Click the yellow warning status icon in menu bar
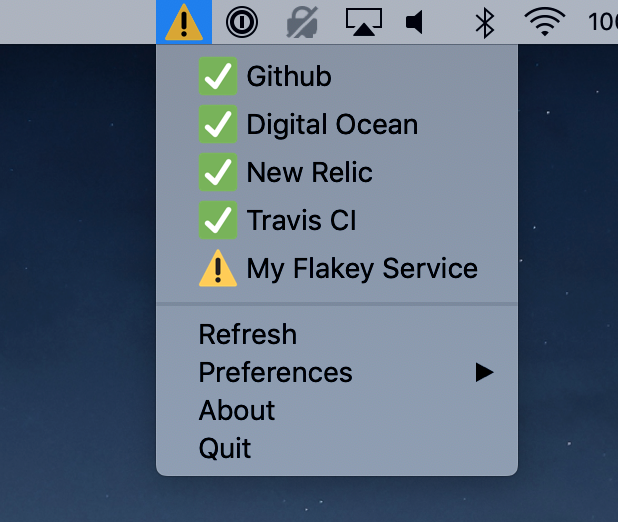The height and width of the screenshot is (522, 618). point(184,22)
